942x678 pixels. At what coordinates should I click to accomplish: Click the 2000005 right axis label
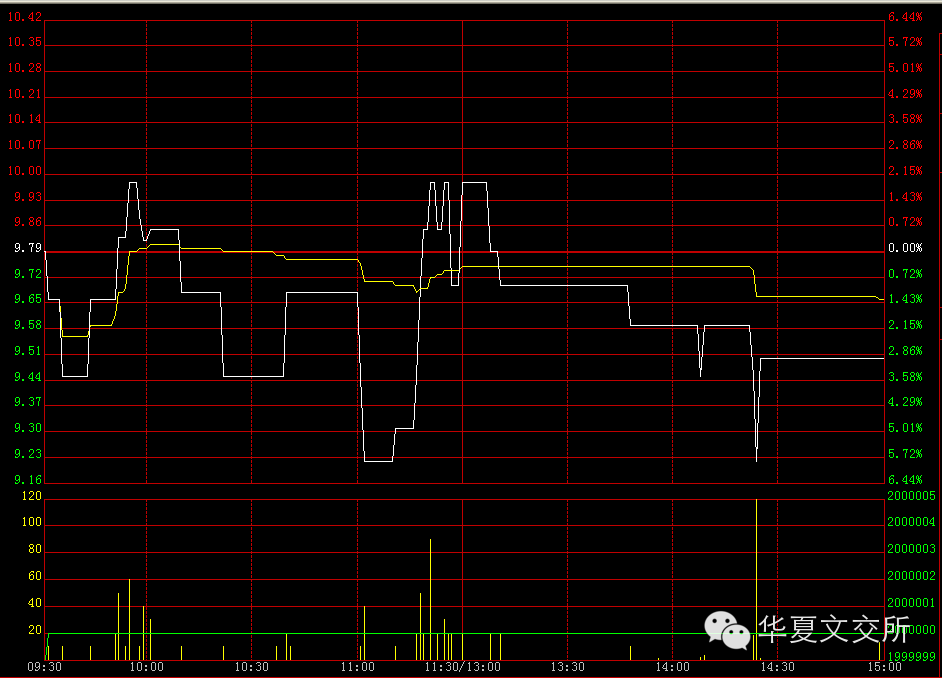pyautogui.click(x=911, y=496)
